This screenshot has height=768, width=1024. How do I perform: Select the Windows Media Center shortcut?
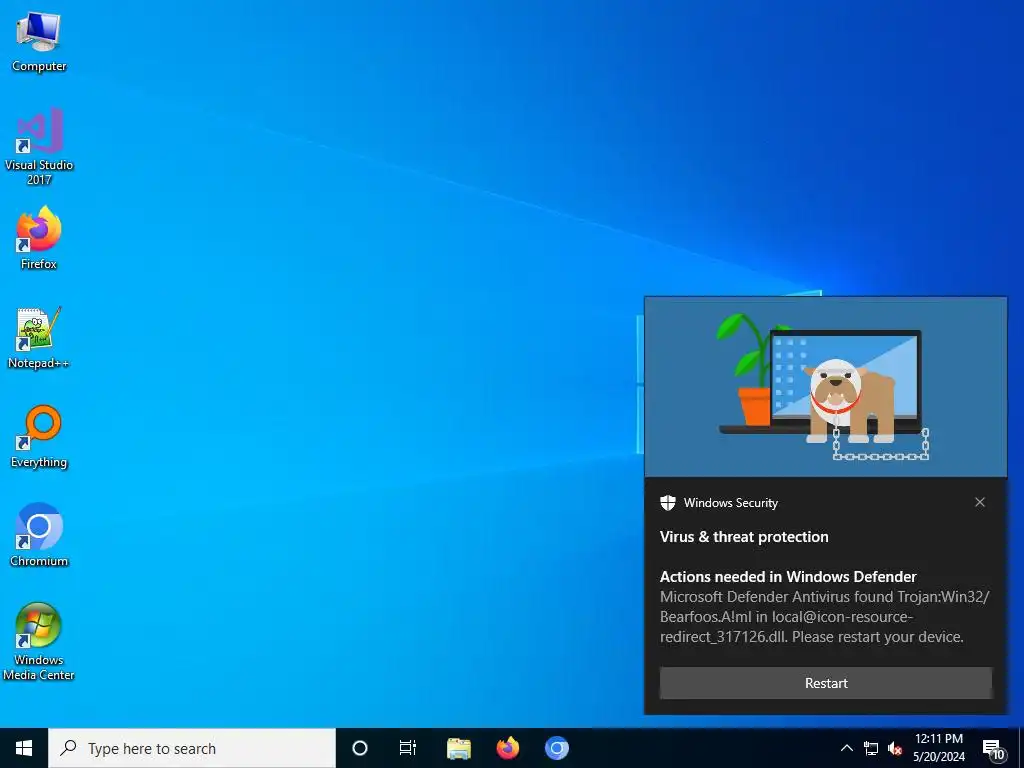tap(39, 641)
